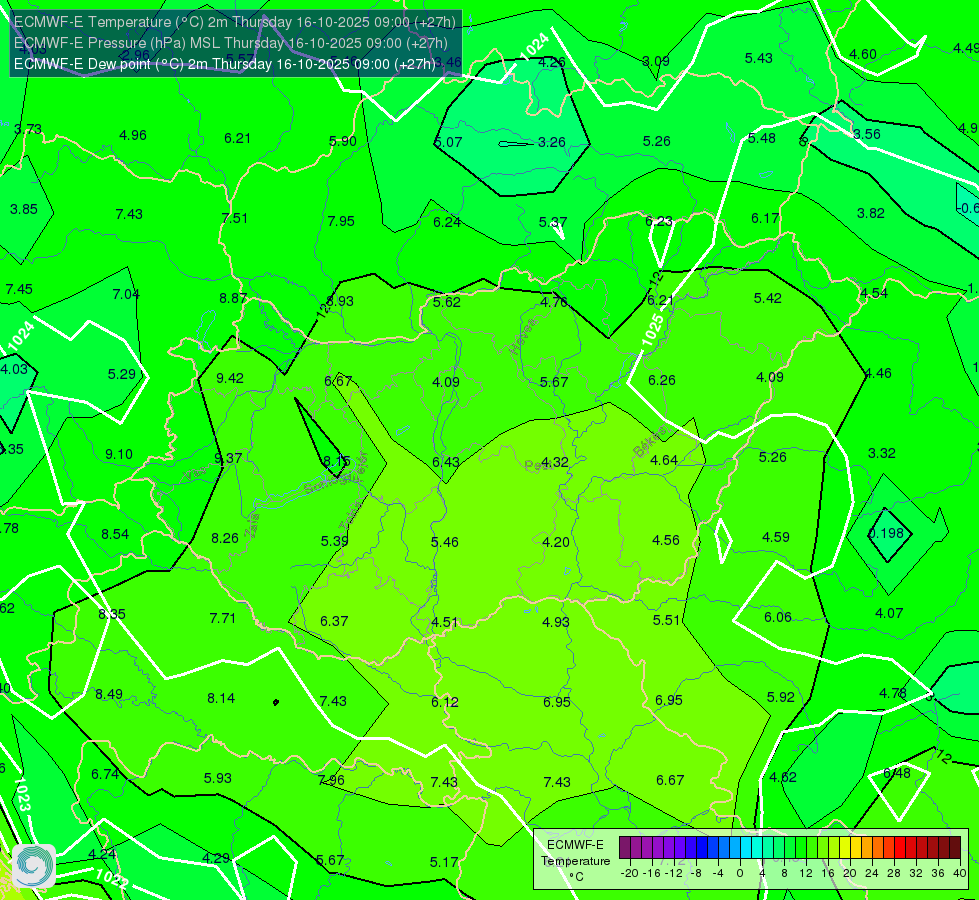Click the dew point value 3.82
This screenshot has height=900, width=979.
pyautogui.click(x=870, y=213)
